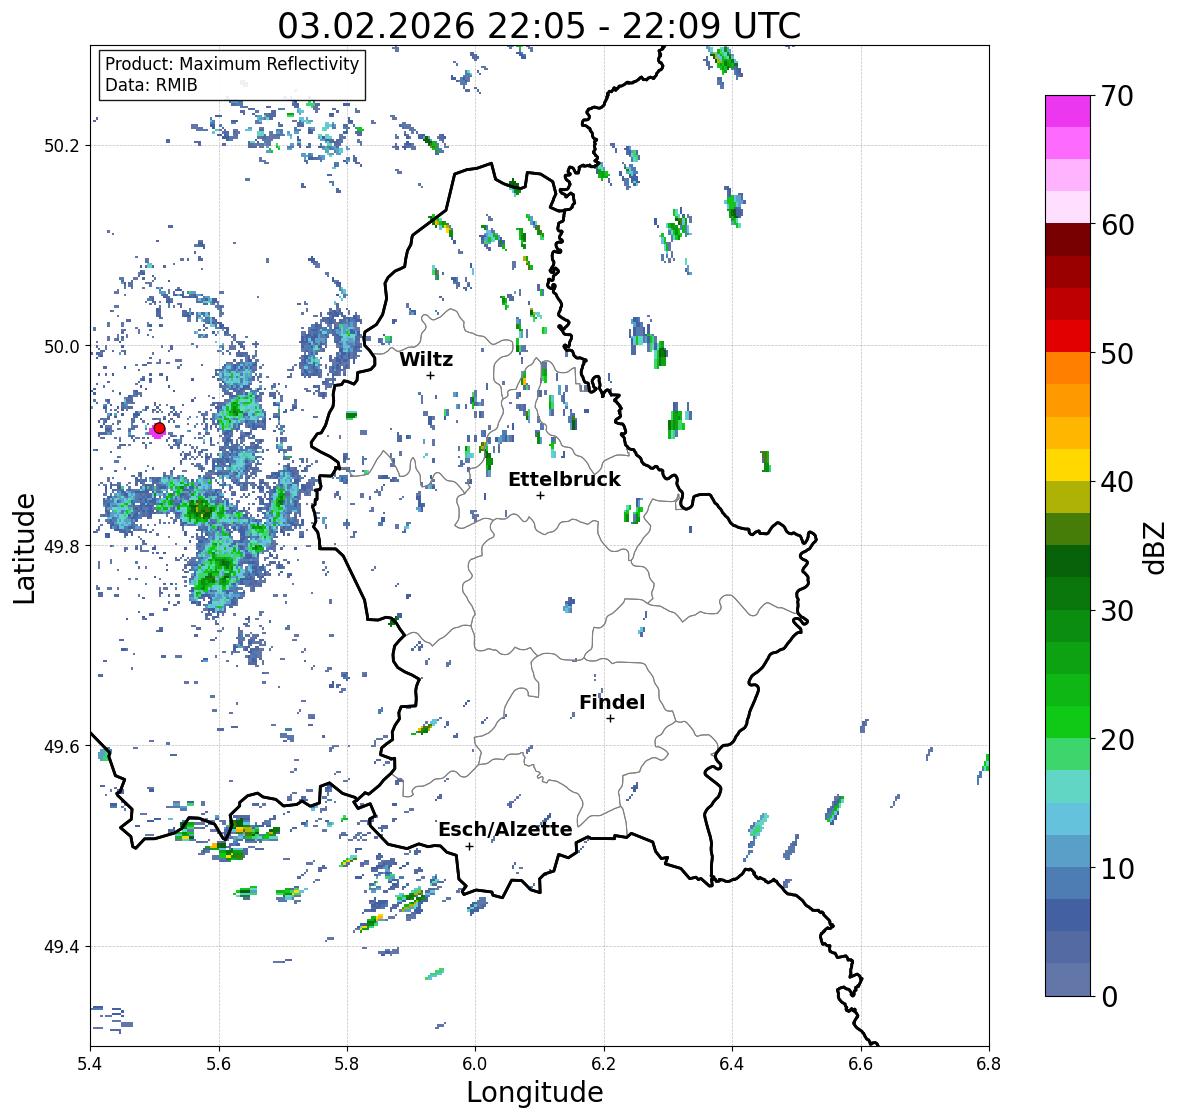This screenshot has height=1117, width=1179.
Task: Click the colorbar tick value 20
Action: tap(1116, 740)
